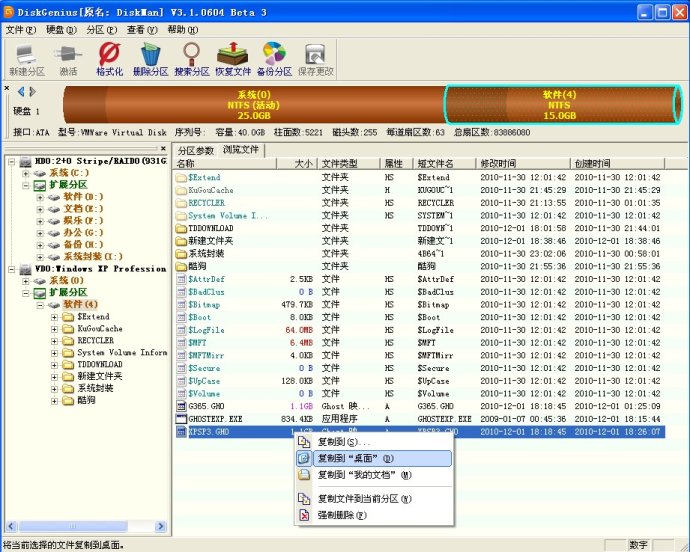Select the G365.GHO file
This screenshot has height=552, width=690.
tap(206, 406)
